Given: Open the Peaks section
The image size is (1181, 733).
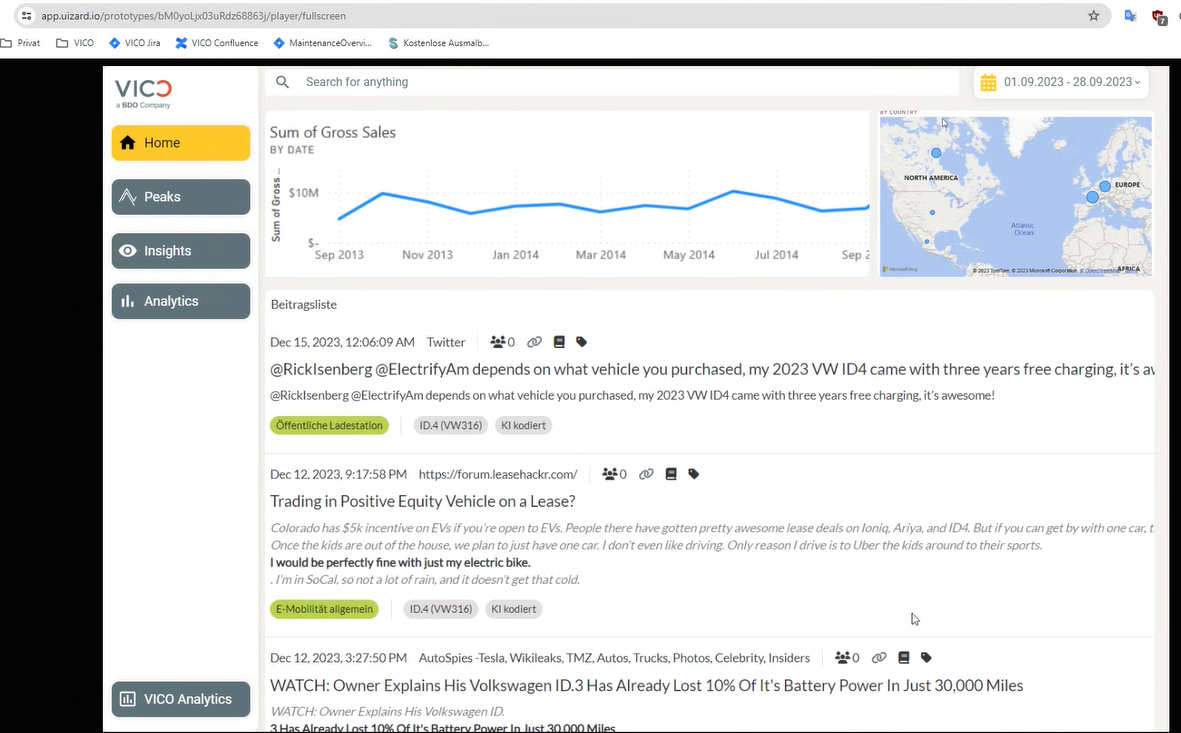Looking at the screenshot, I should [x=181, y=197].
